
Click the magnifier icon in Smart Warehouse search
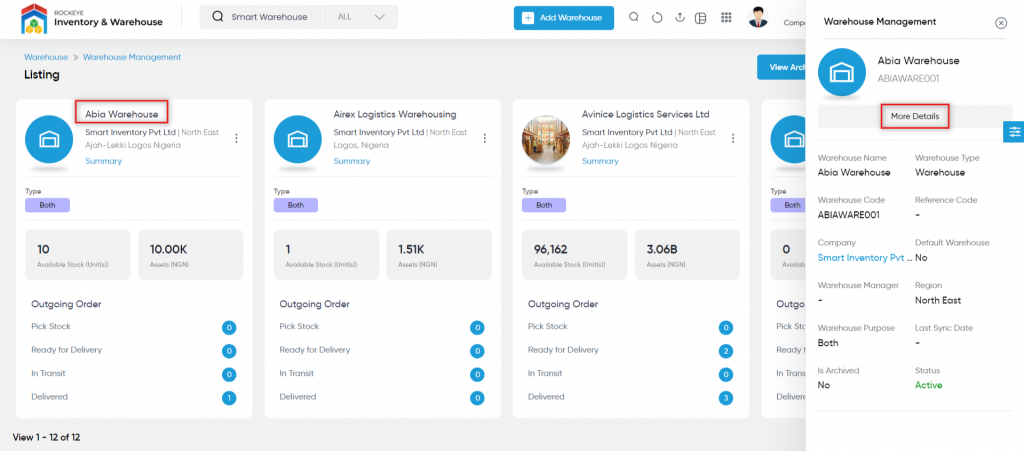(x=218, y=17)
